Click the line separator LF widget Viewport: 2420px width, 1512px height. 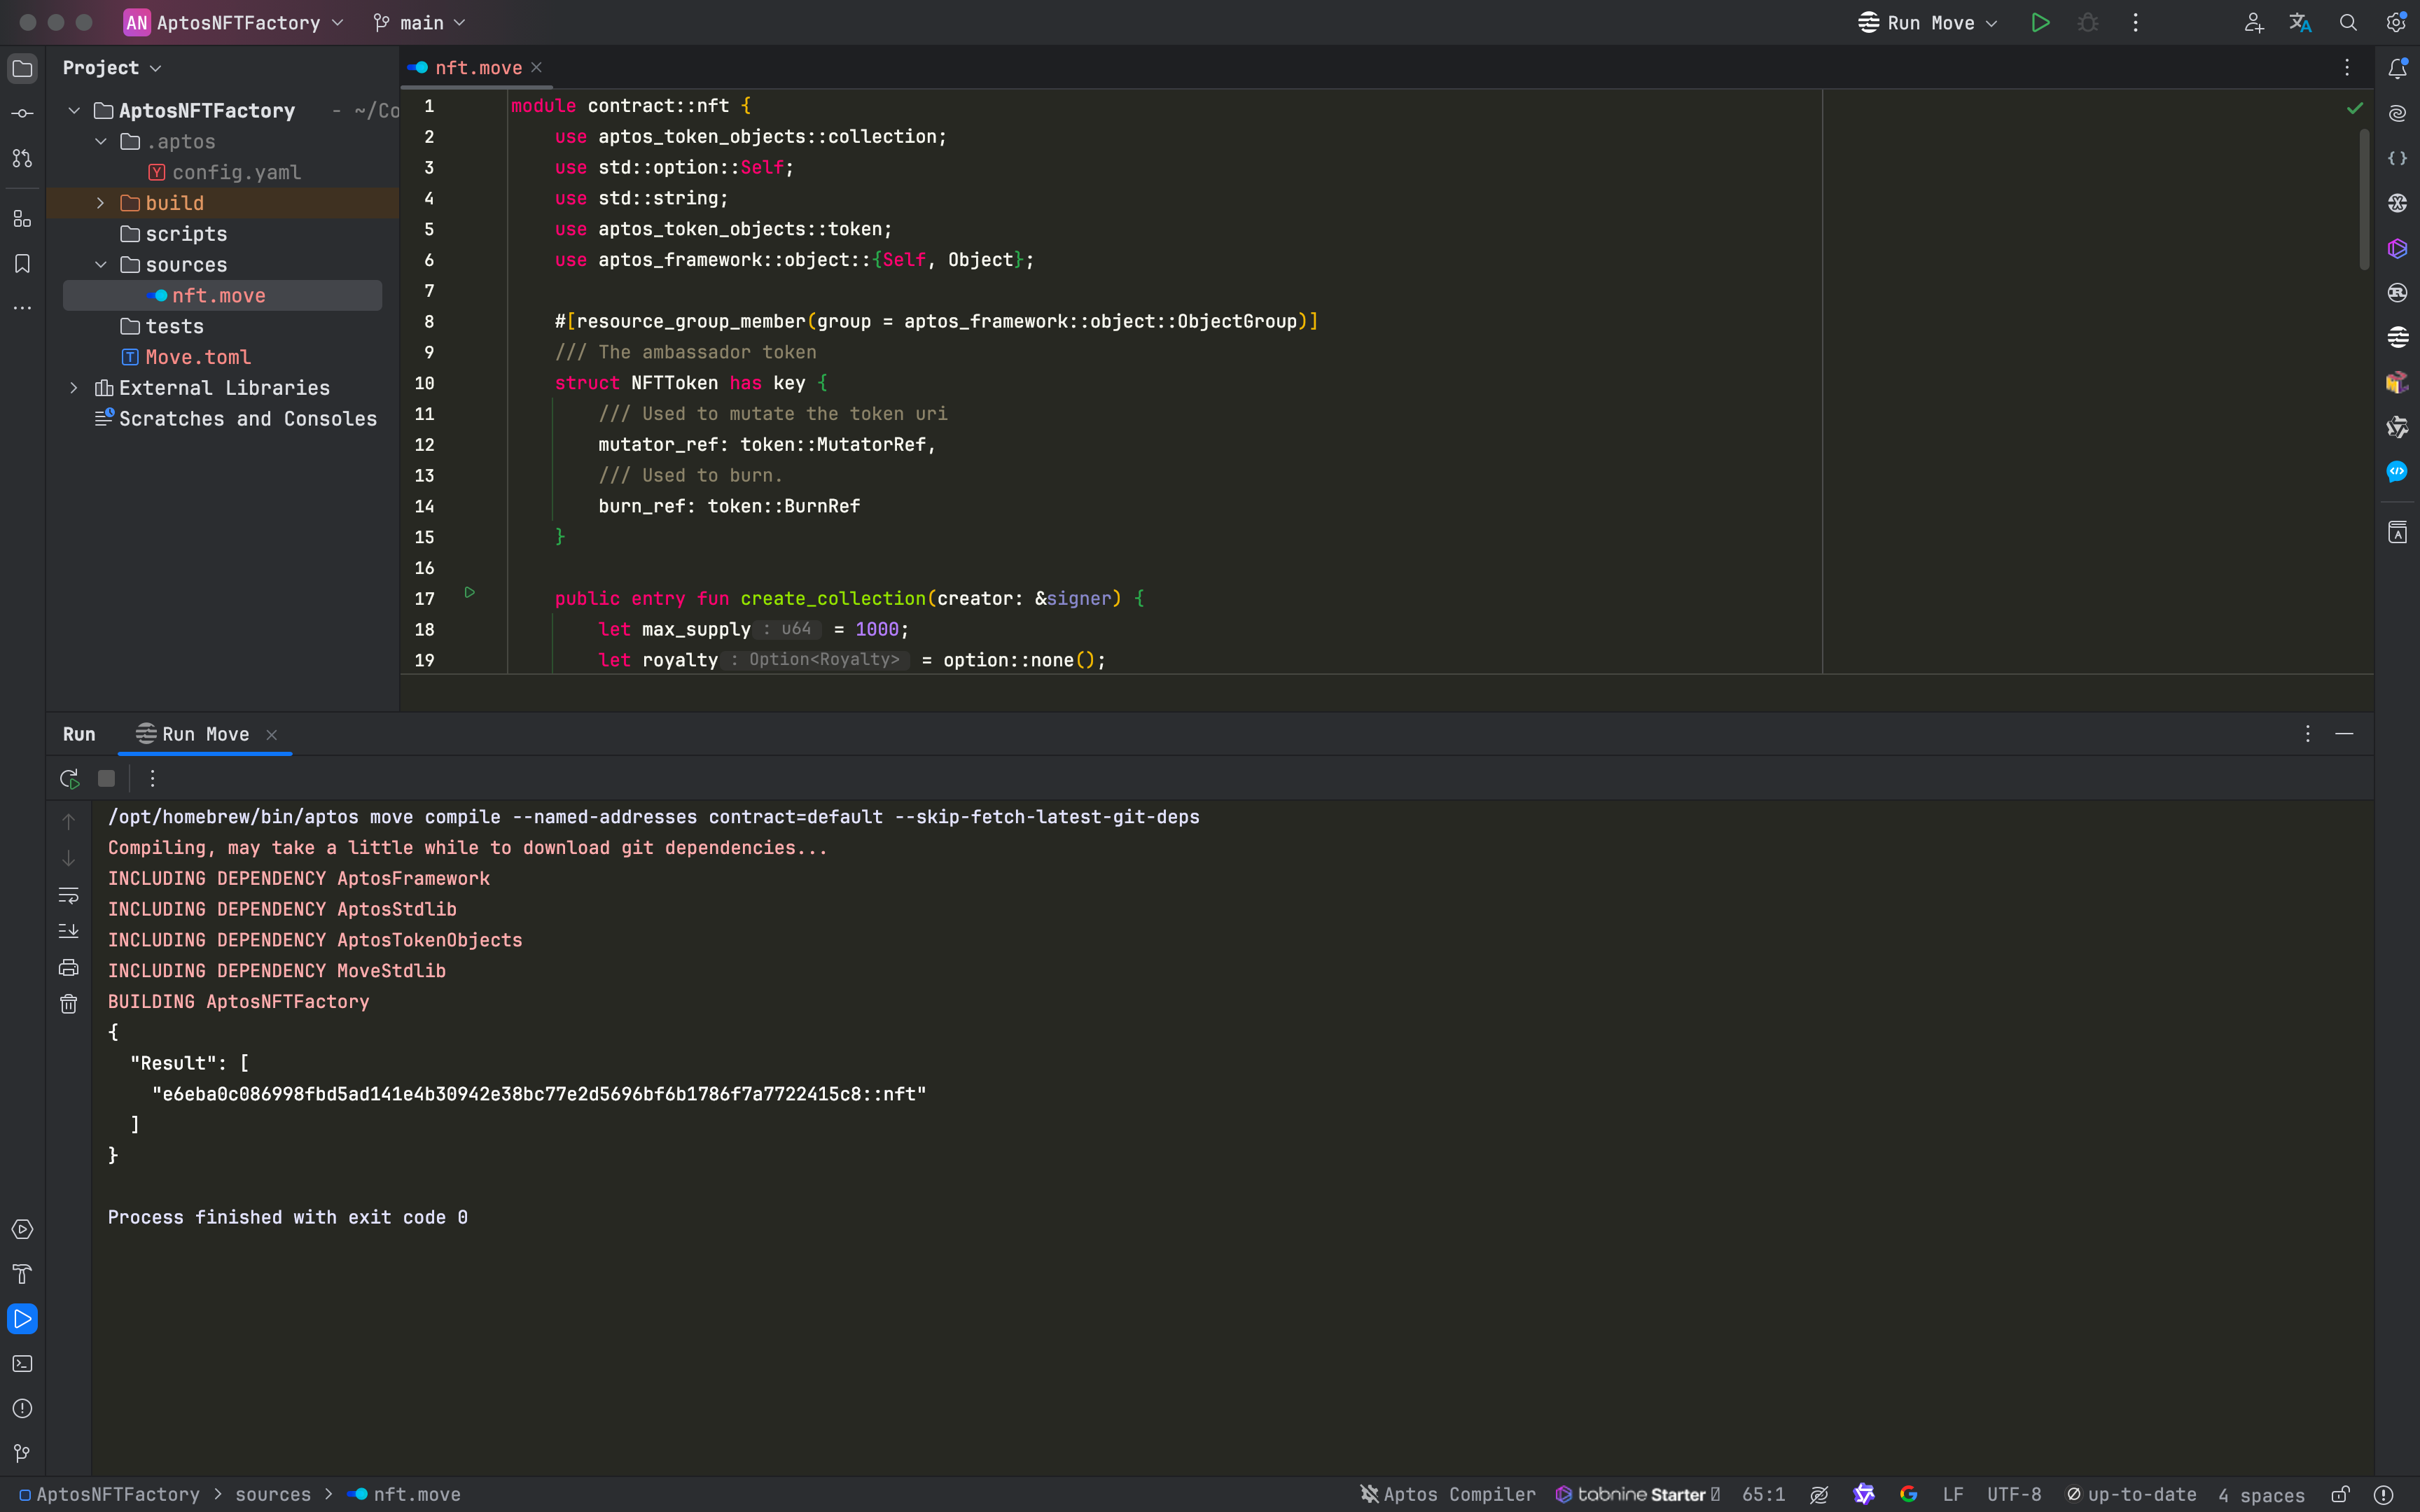(1953, 1494)
